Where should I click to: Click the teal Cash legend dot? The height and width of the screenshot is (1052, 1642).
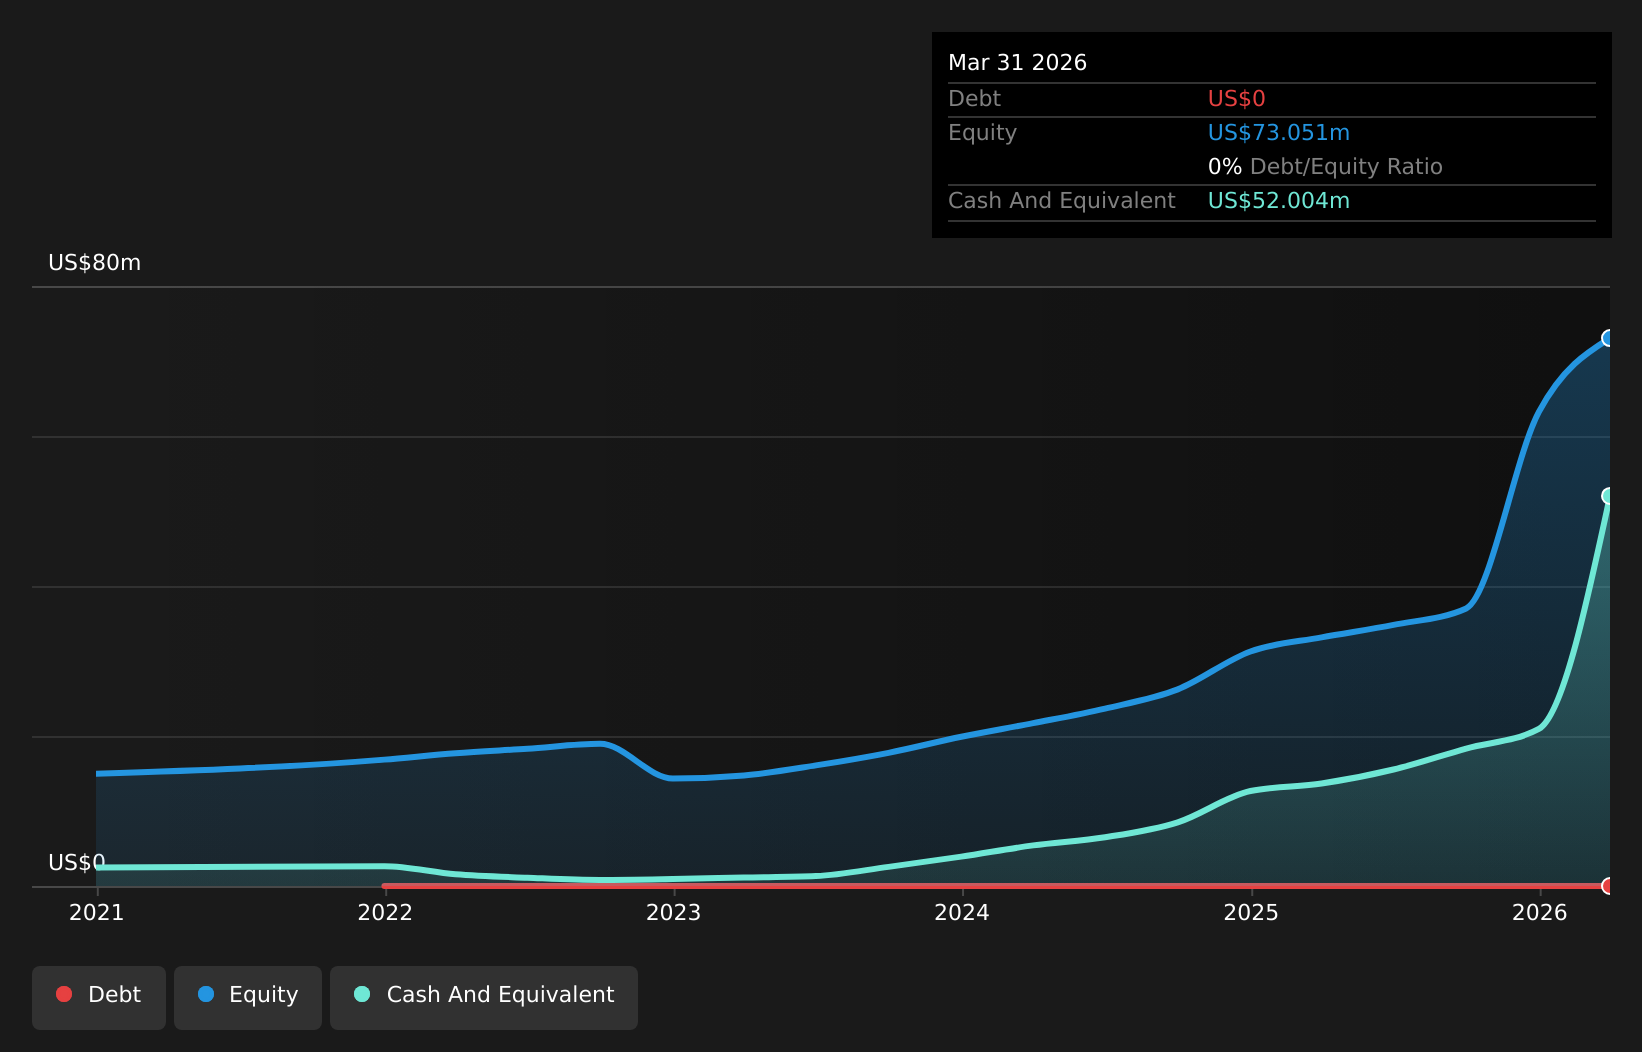coord(362,994)
